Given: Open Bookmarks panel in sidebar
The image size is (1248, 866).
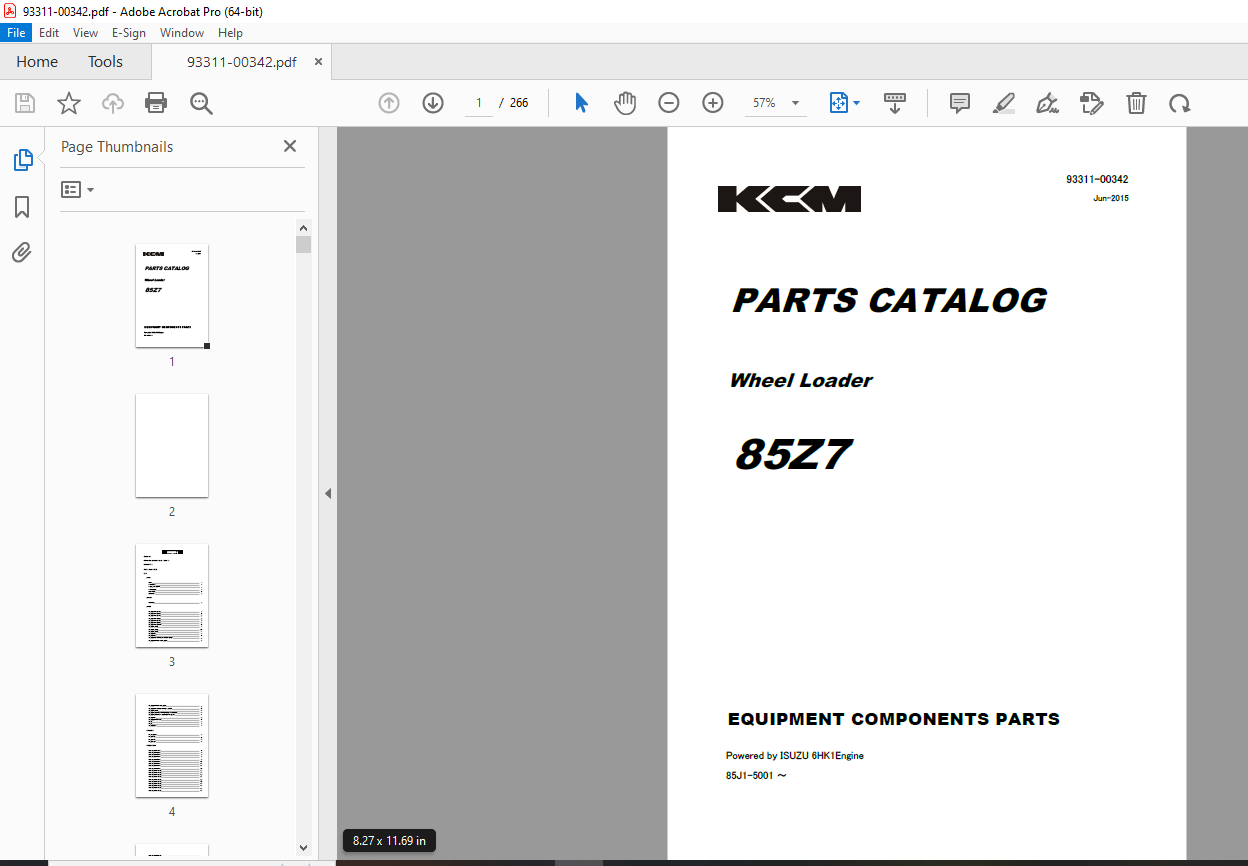Looking at the screenshot, I should click(22, 207).
